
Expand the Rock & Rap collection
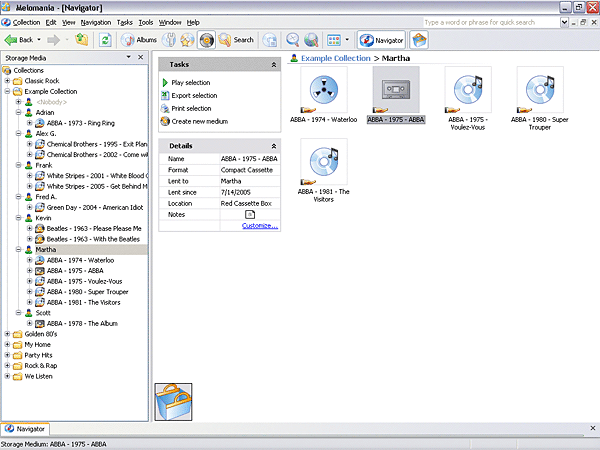coord(7,366)
